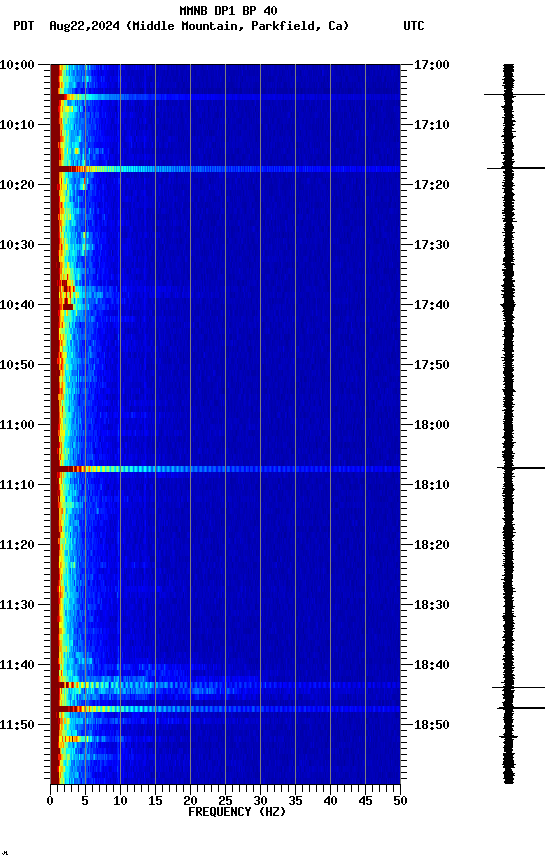The image size is (552, 864).
Task: Click the title text 'MMNB DP1 BP 40'
Action: coord(228,10)
